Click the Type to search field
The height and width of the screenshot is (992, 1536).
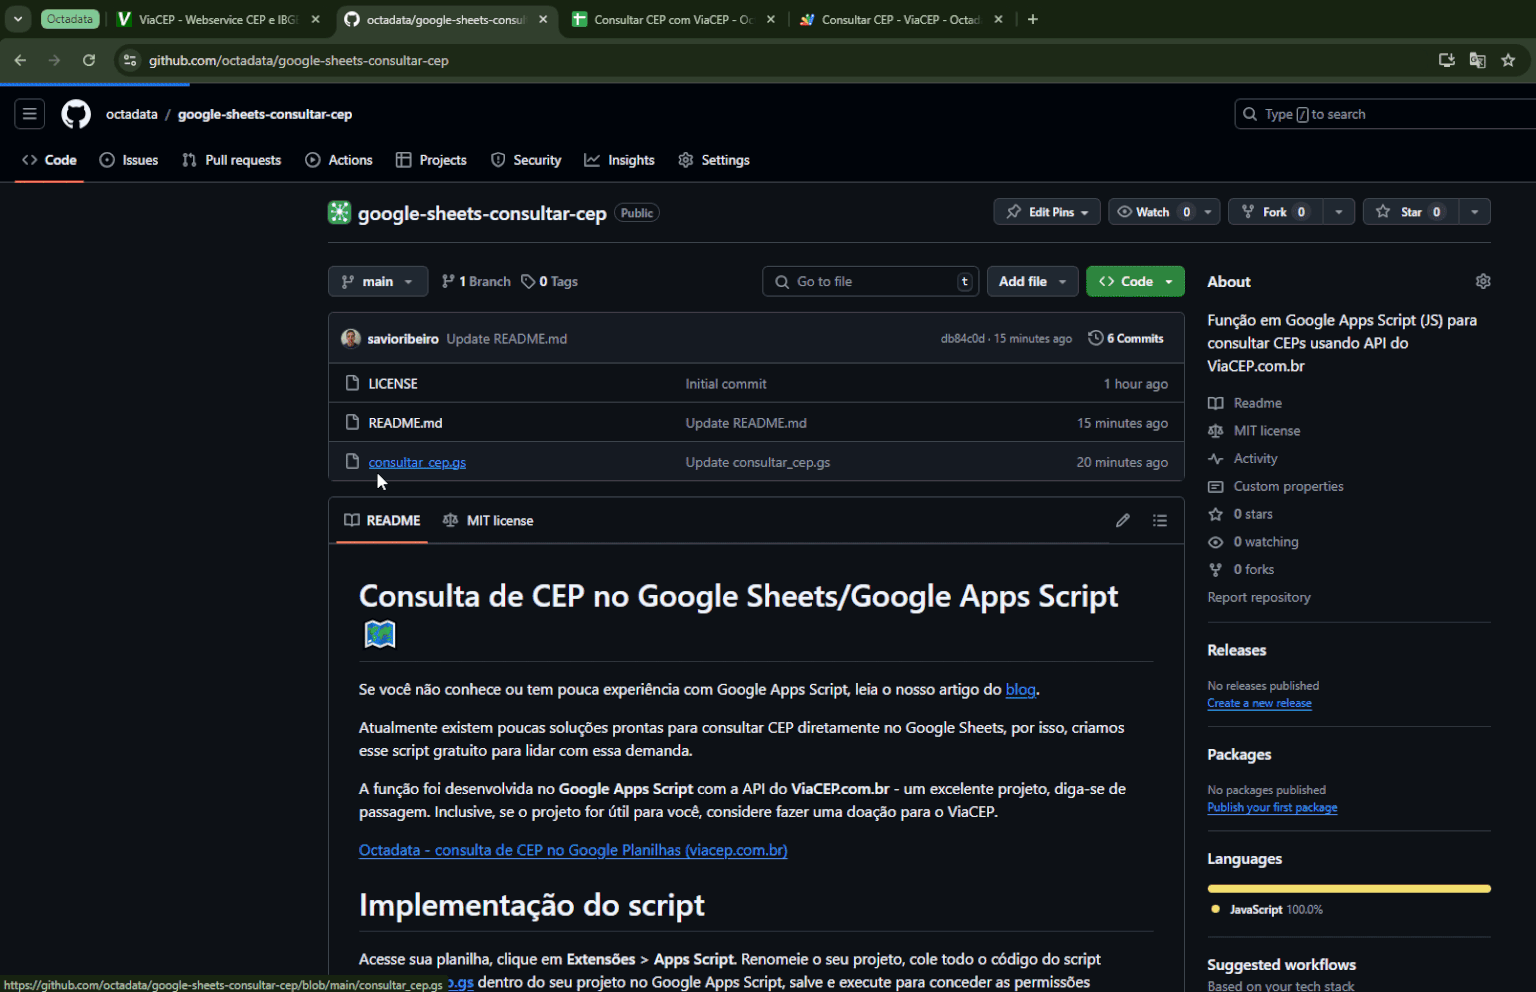pyautogui.click(x=1380, y=113)
